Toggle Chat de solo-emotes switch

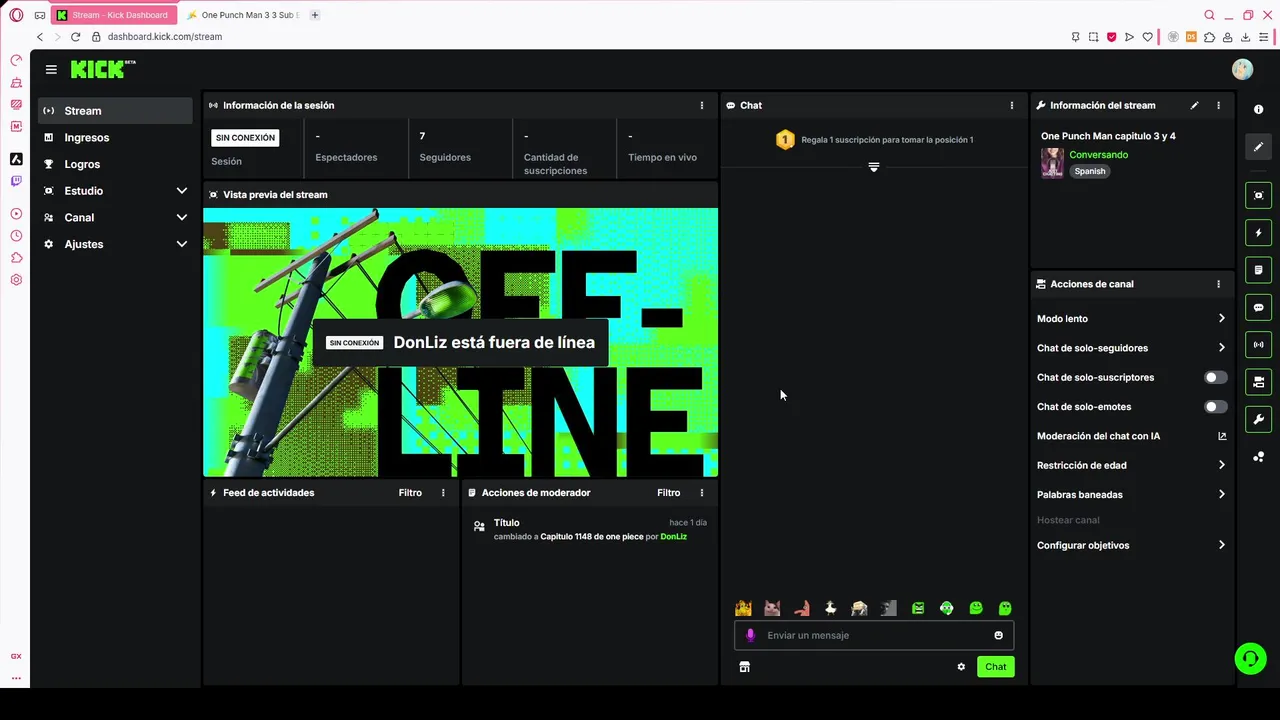click(1215, 407)
